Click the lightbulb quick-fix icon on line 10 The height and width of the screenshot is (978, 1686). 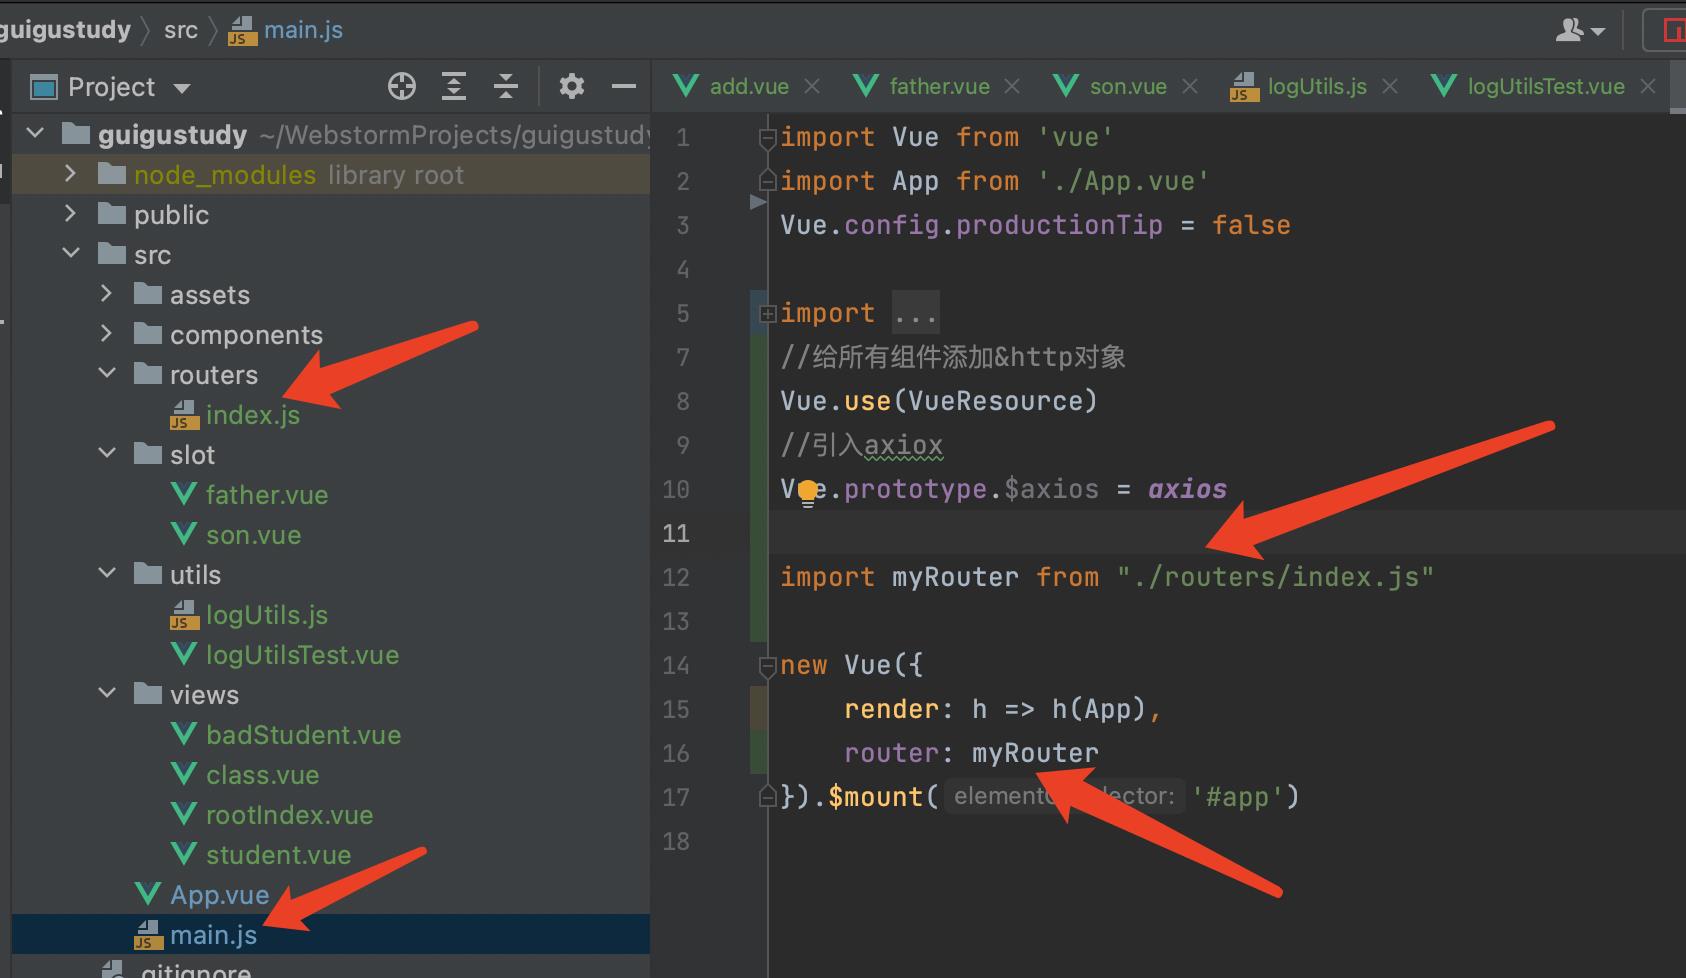pos(808,492)
